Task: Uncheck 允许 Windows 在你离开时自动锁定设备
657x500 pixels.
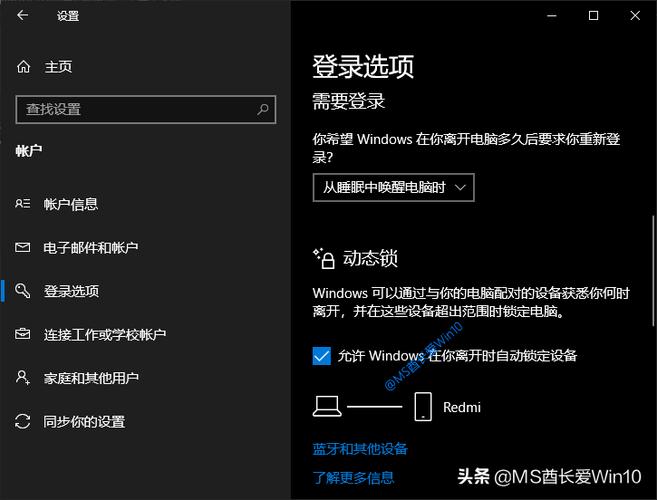Action: 322,356
